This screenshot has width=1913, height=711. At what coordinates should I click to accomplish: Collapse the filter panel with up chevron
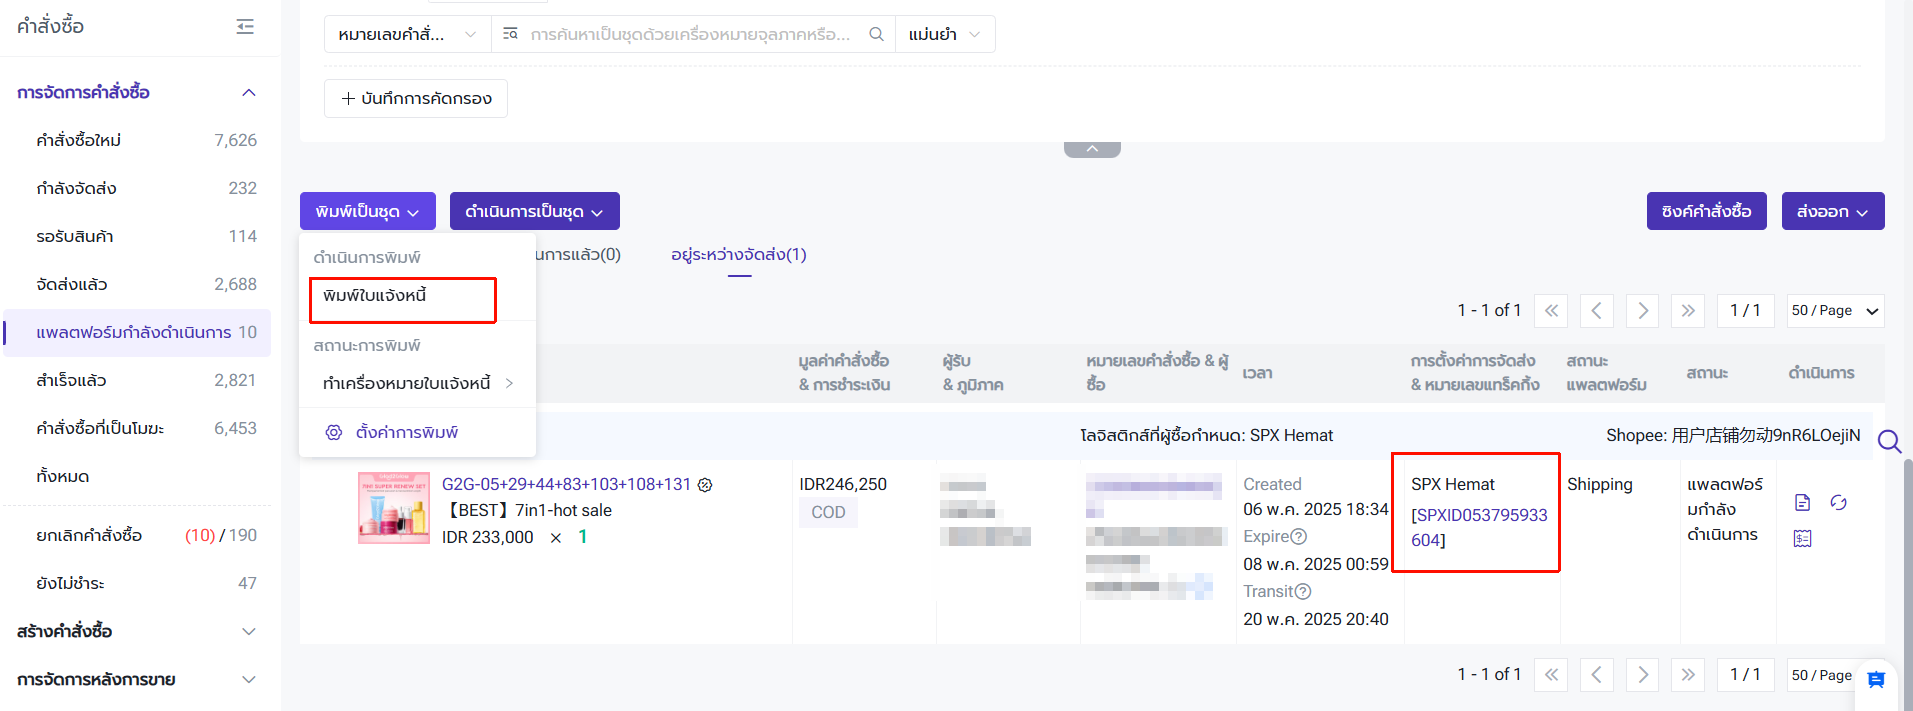pos(1092,149)
